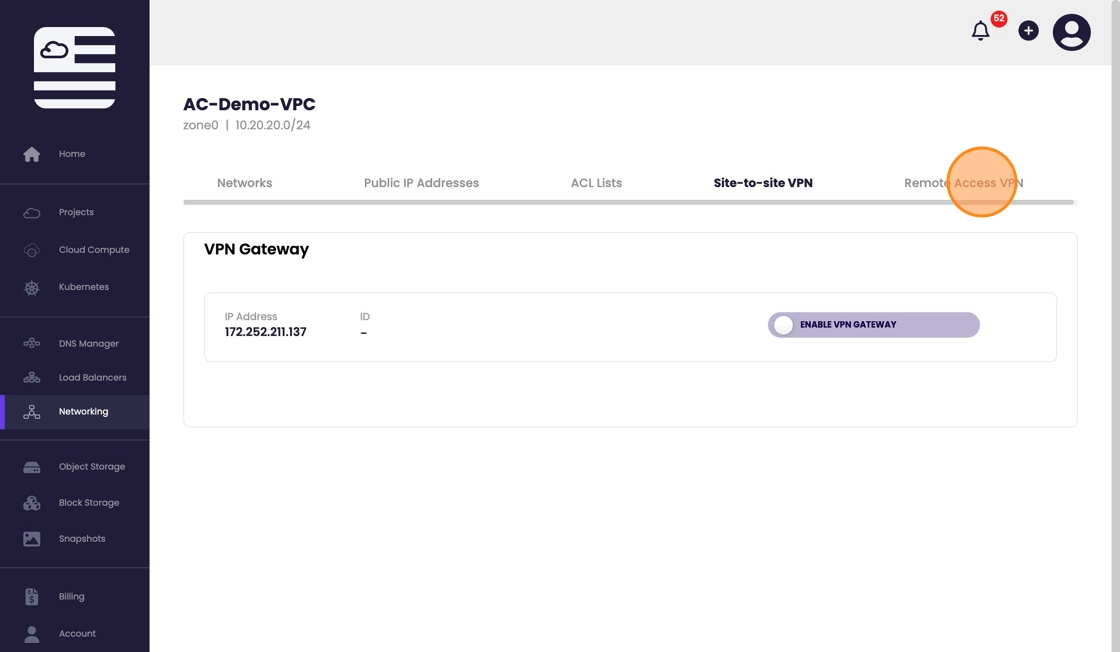
Task: Open DNS Manager from sidebar
Action: tap(88, 344)
